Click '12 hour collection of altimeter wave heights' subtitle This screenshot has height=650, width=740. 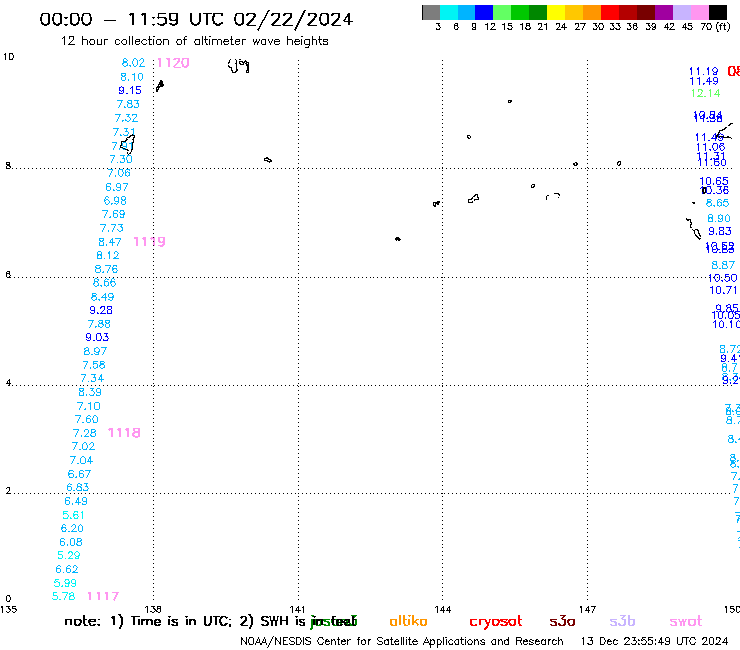click(x=194, y=41)
